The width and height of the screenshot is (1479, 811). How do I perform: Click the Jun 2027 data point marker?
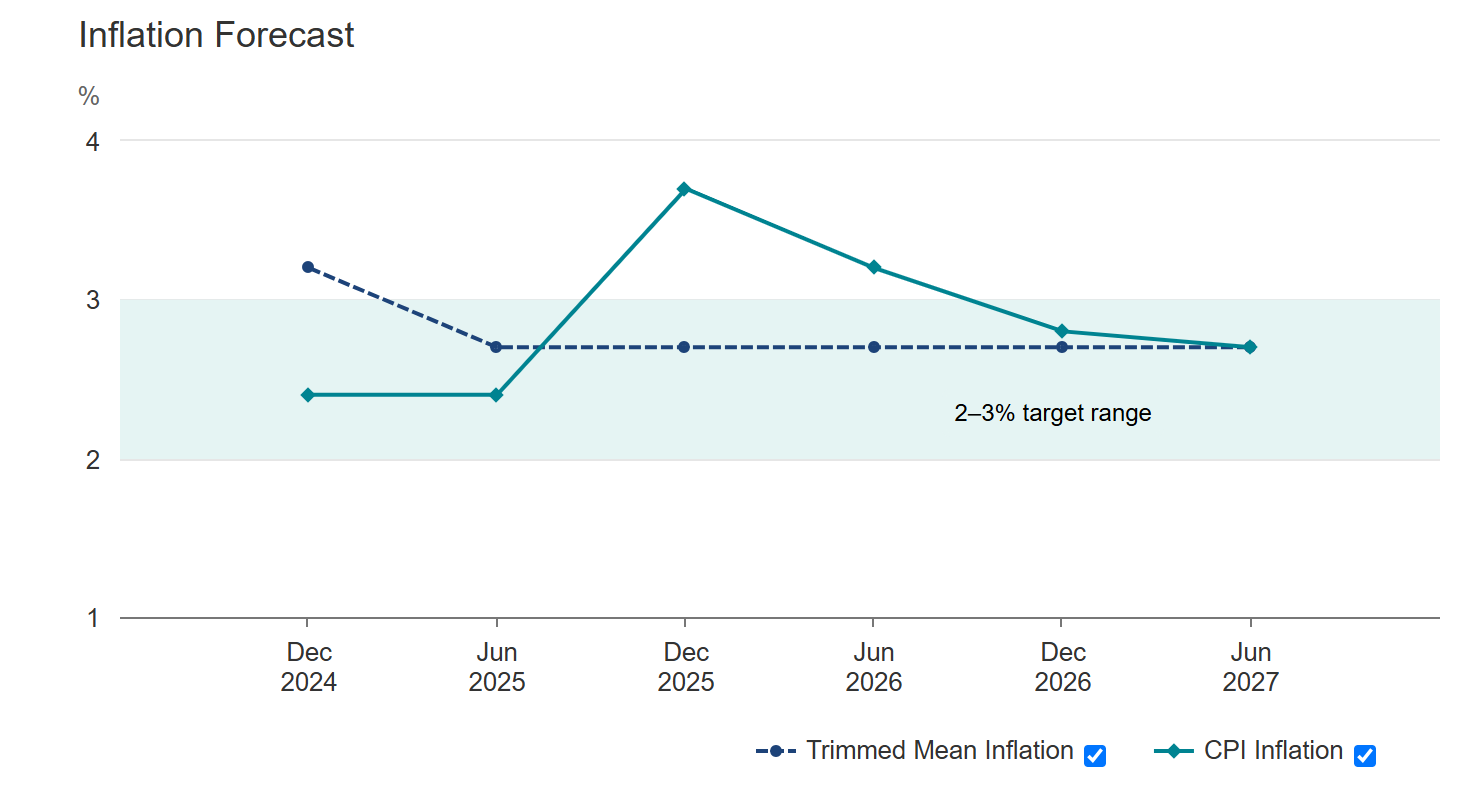[1250, 347]
